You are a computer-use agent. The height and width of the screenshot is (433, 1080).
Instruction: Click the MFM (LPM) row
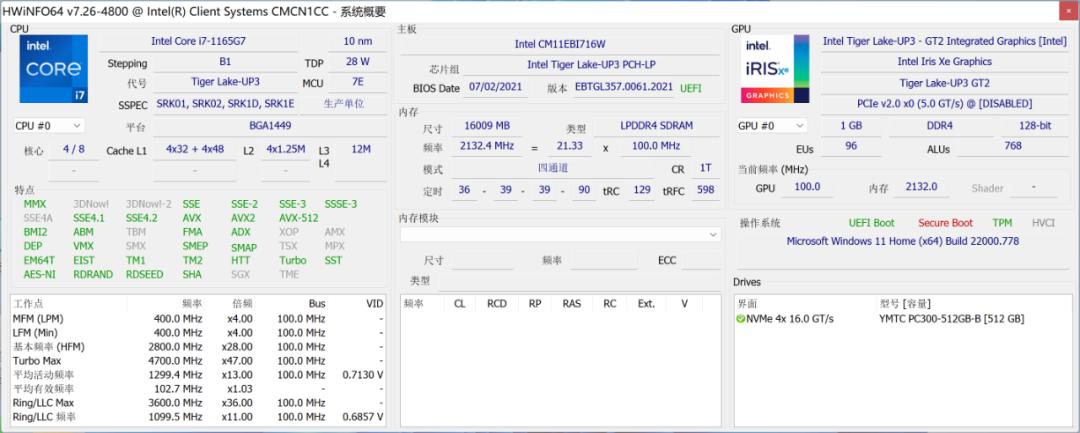coord(198,319)
